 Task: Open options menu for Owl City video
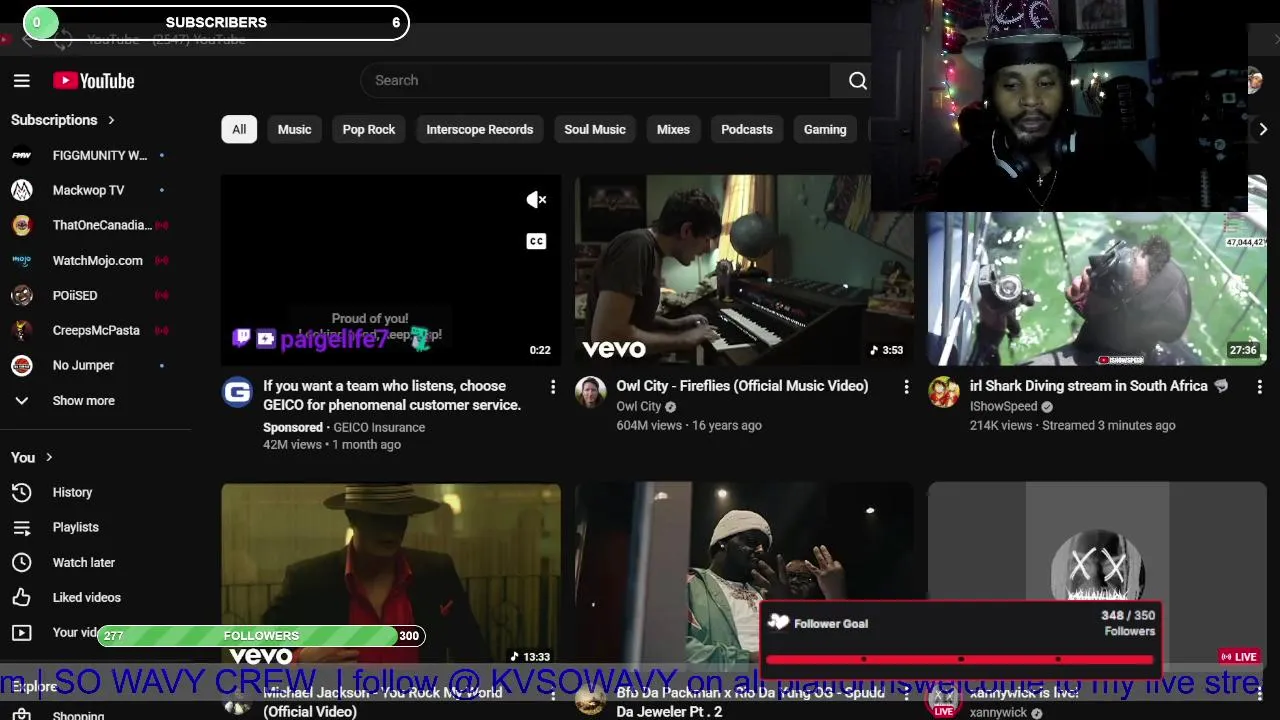pyautogui.click(x=906, y=386)
